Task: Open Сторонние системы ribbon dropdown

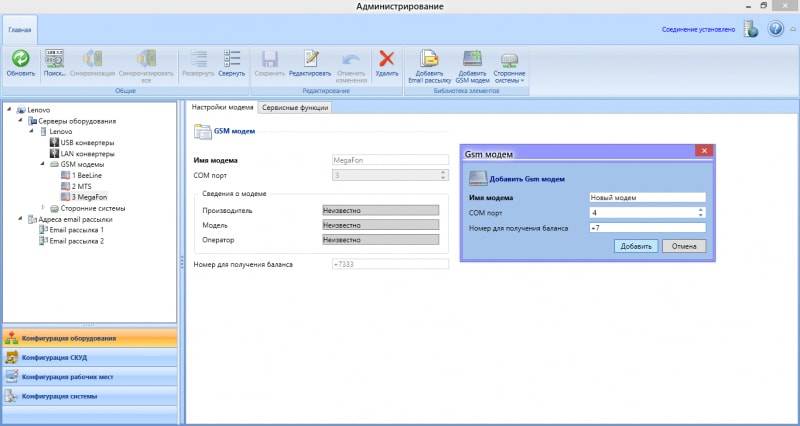Action: 509,64
